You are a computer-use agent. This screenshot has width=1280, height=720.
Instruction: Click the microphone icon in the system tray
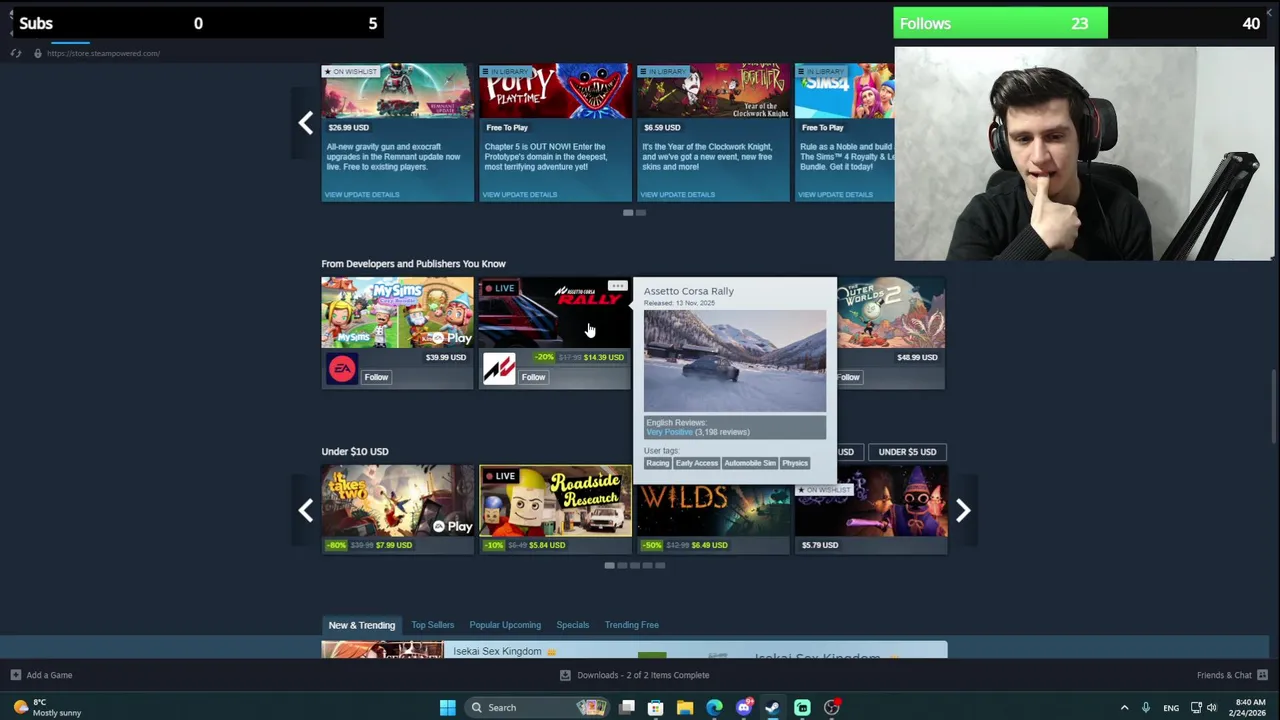1146,707
